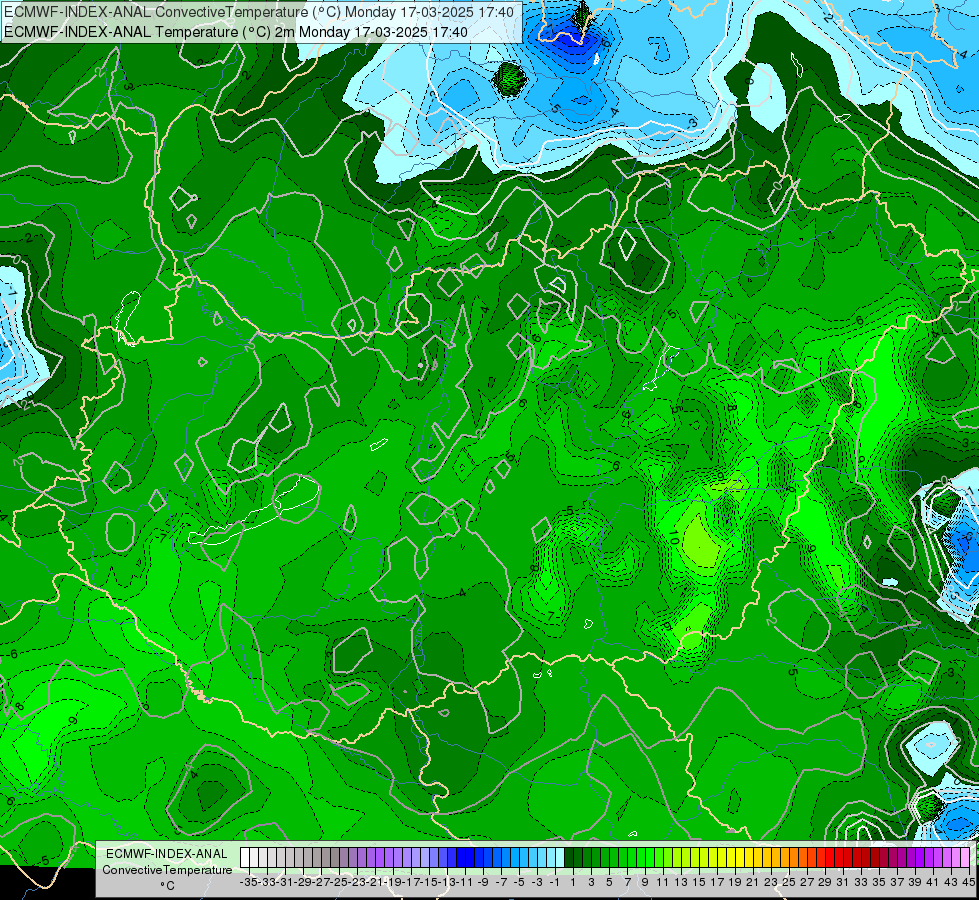Click the 45 legend scale label
Screen dimensions: 979x900
click(968, 882)
